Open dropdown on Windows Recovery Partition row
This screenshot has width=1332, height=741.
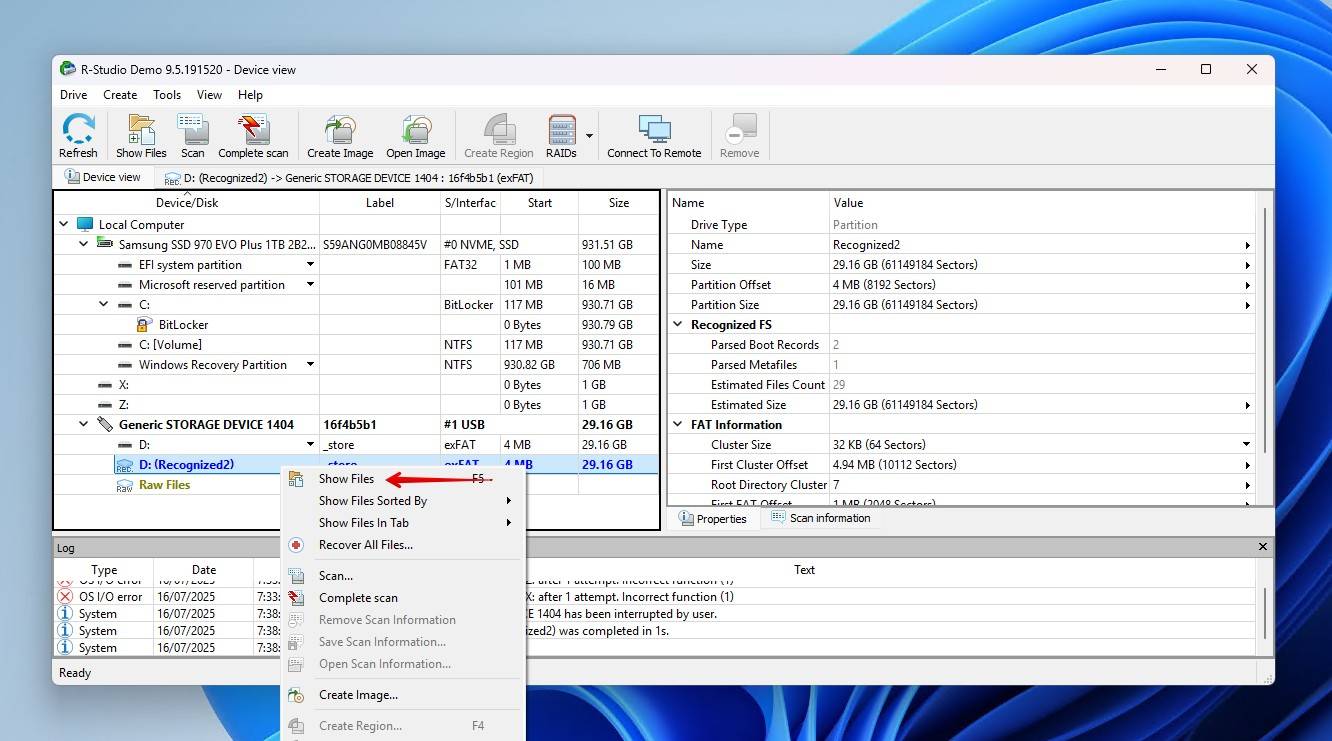pos(310,365)
